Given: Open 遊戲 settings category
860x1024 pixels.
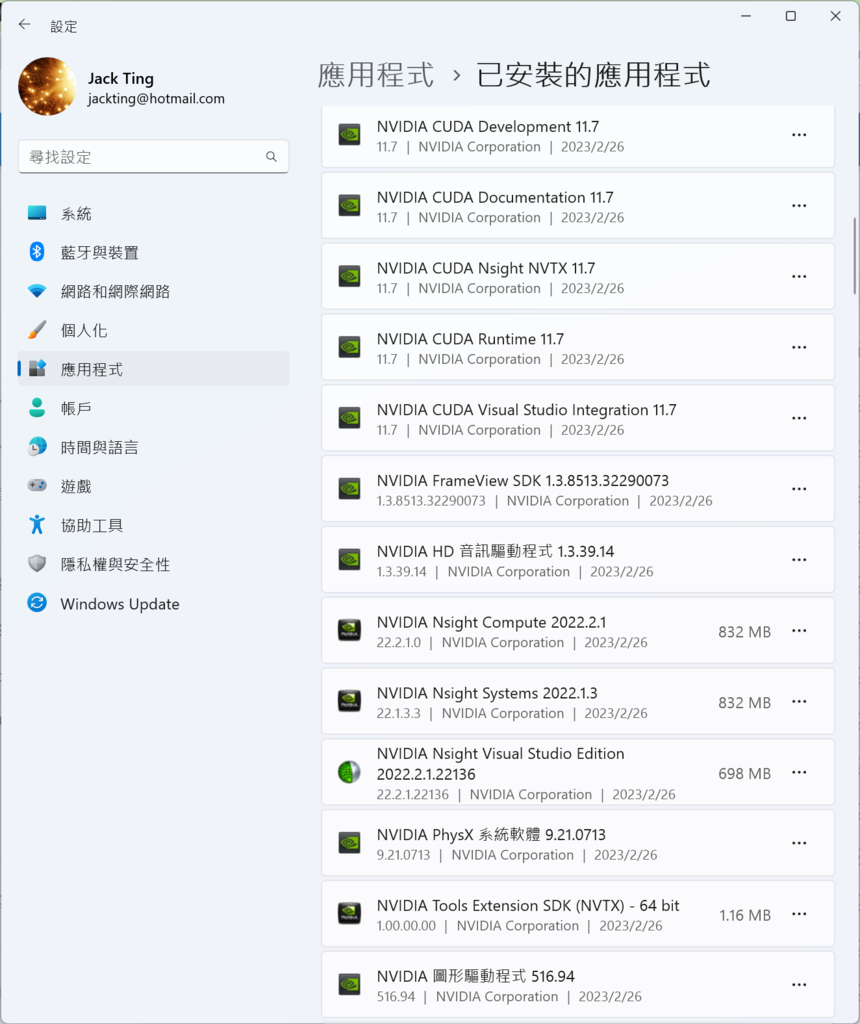Looking at the screenshot, I should click(x=153, y=487).
